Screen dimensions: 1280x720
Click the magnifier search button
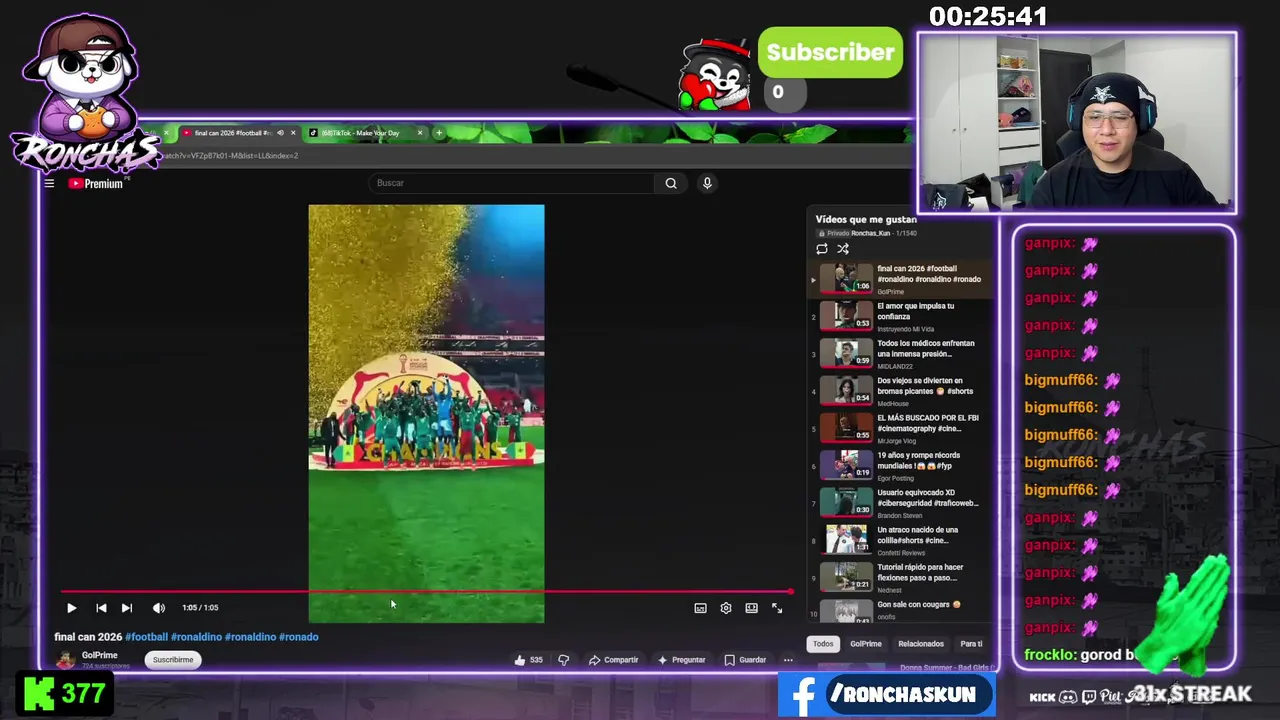671,183
